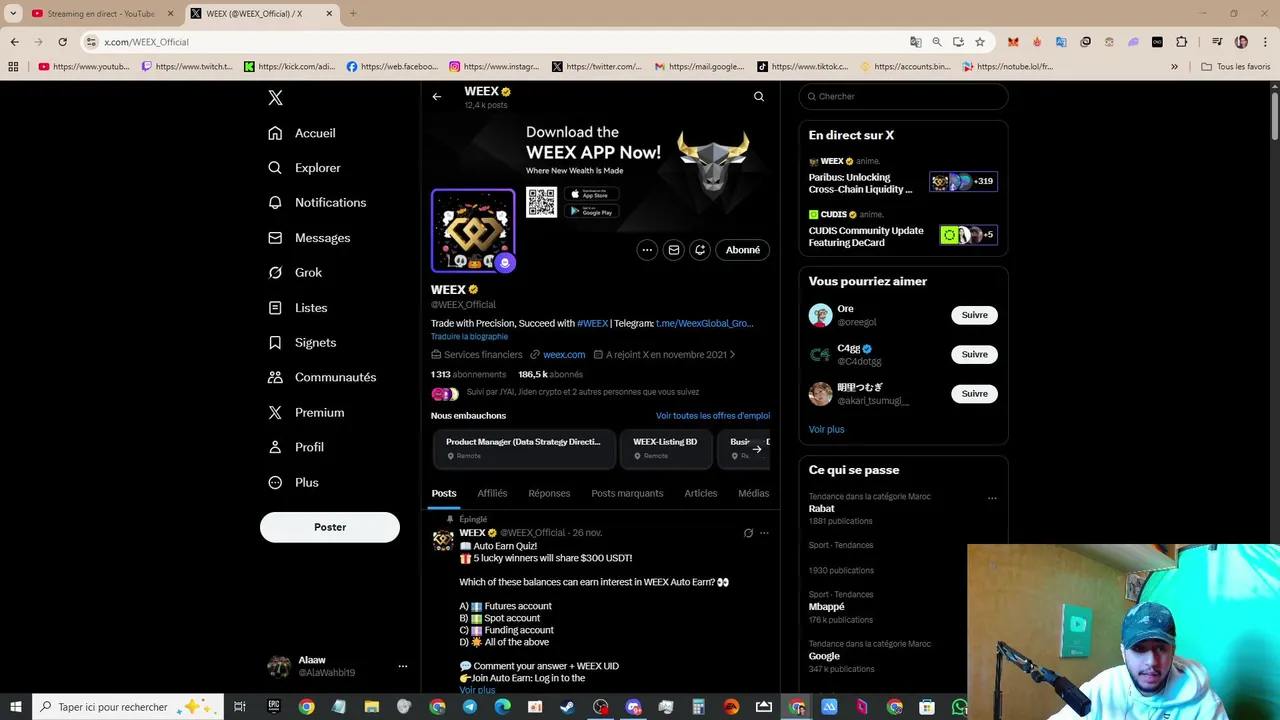
Task: Click the message envelope icon on profile
Action: [x=674, y=250]
